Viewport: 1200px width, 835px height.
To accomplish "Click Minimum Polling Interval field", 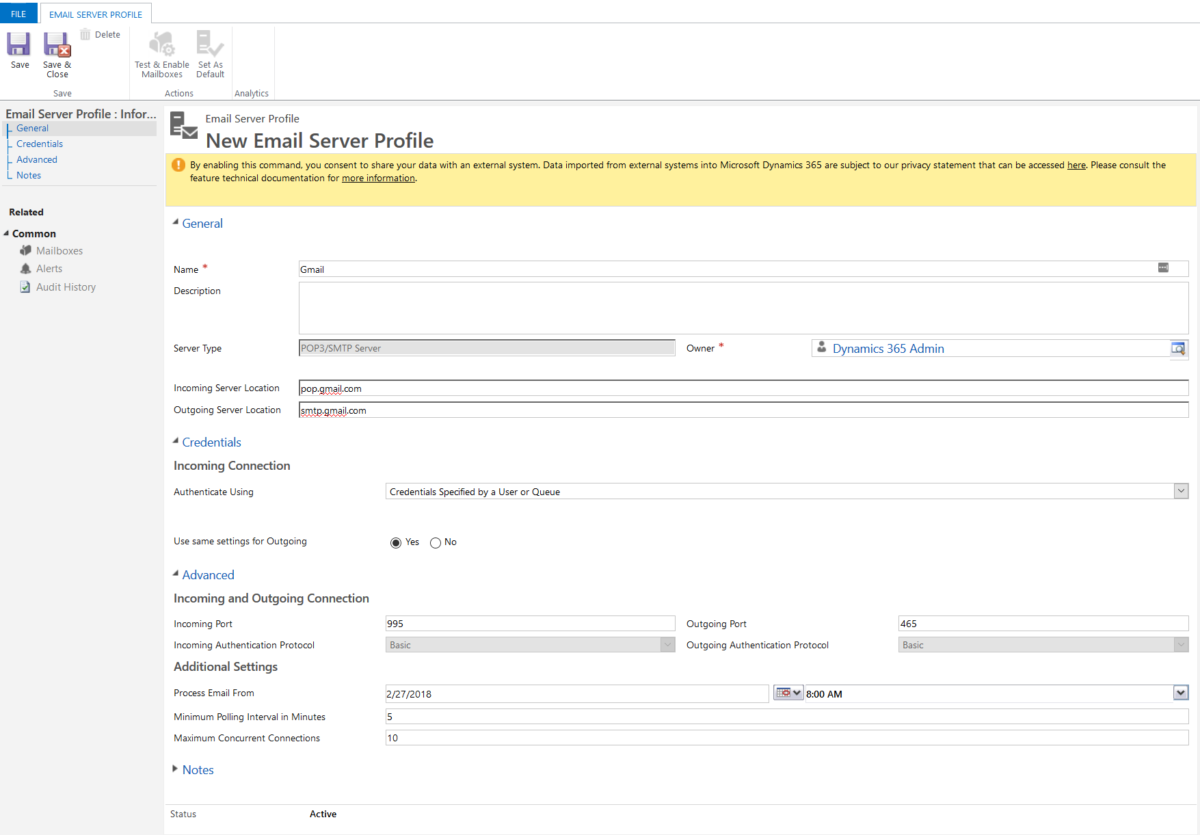I will (787, 716).
